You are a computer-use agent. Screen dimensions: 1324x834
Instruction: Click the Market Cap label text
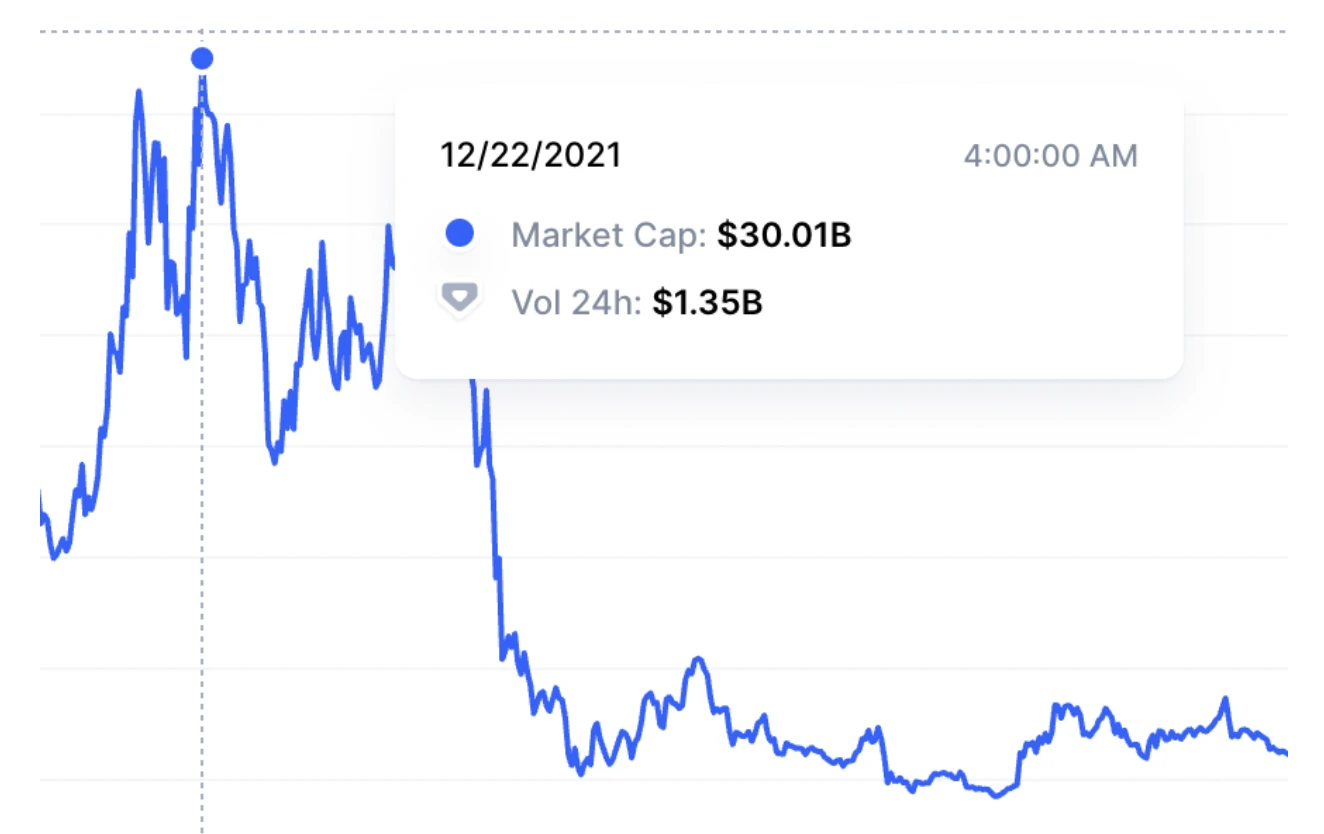pyautogui.click(x=609, y=237)
